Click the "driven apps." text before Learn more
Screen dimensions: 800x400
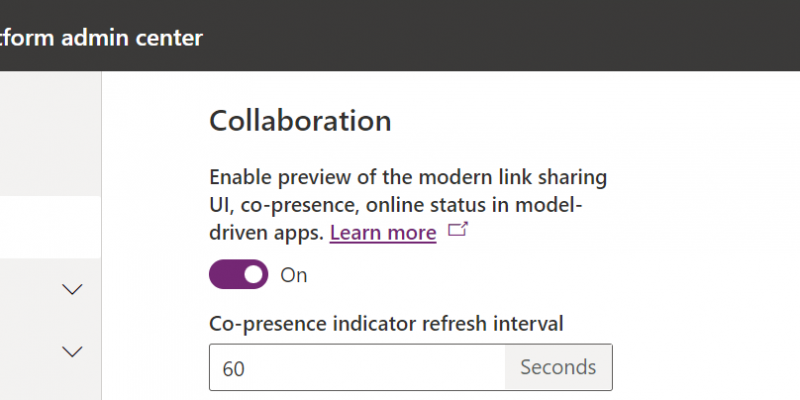coord(267,233)
